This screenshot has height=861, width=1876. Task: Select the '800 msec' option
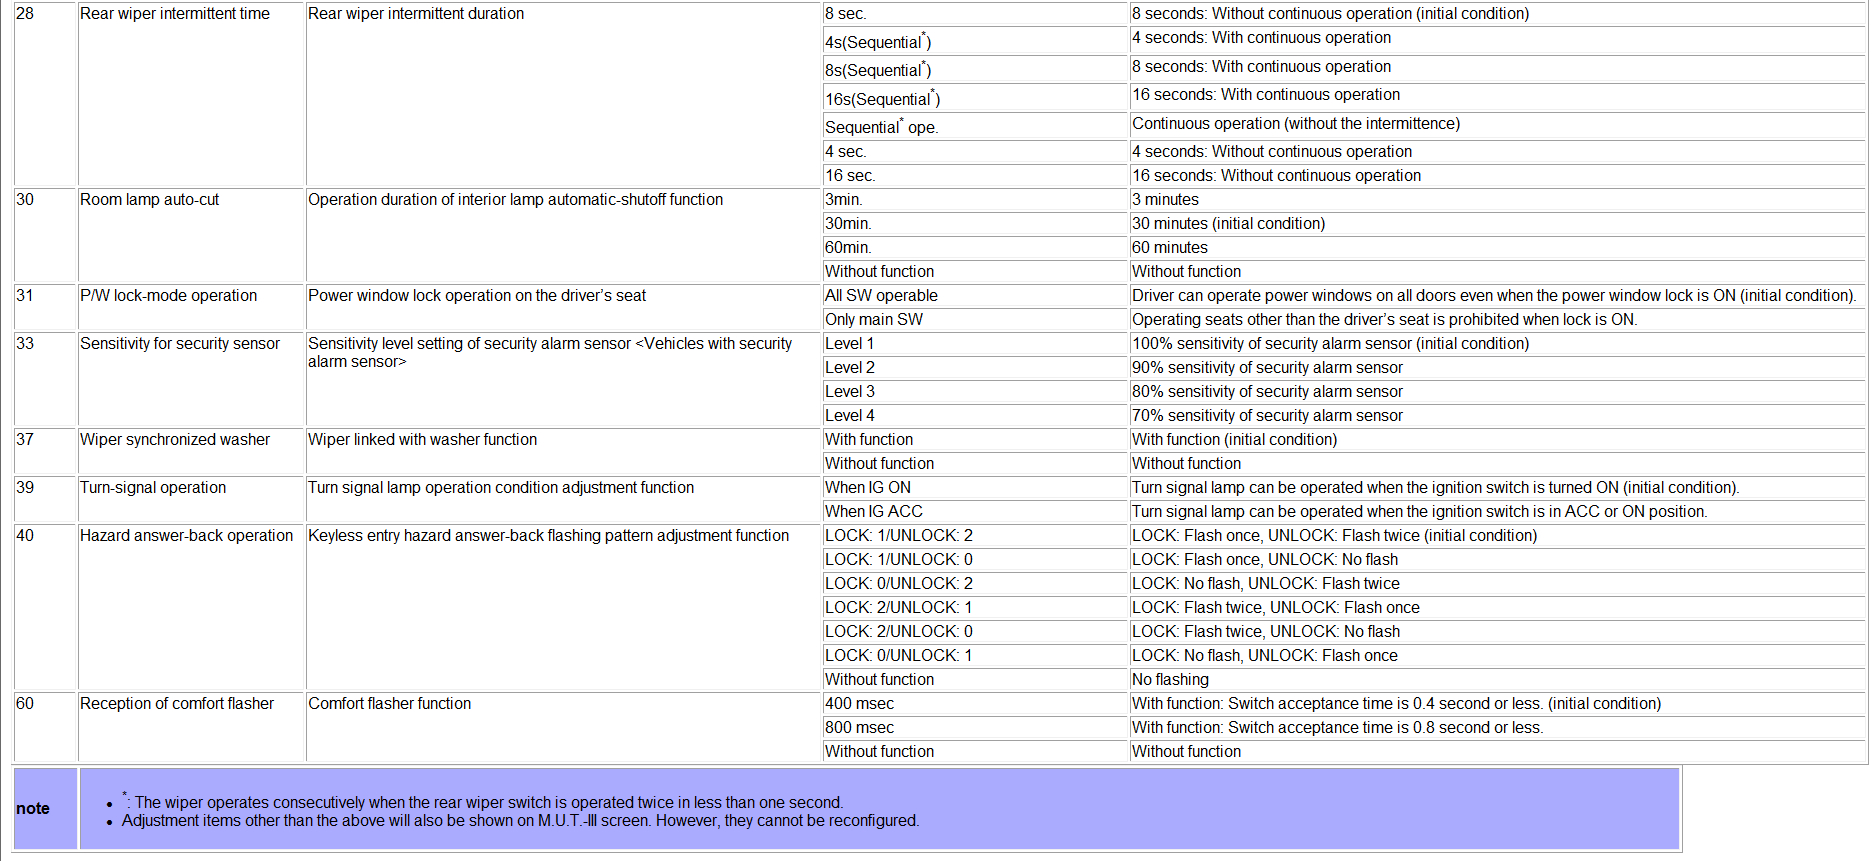click(x=975, y=728)
